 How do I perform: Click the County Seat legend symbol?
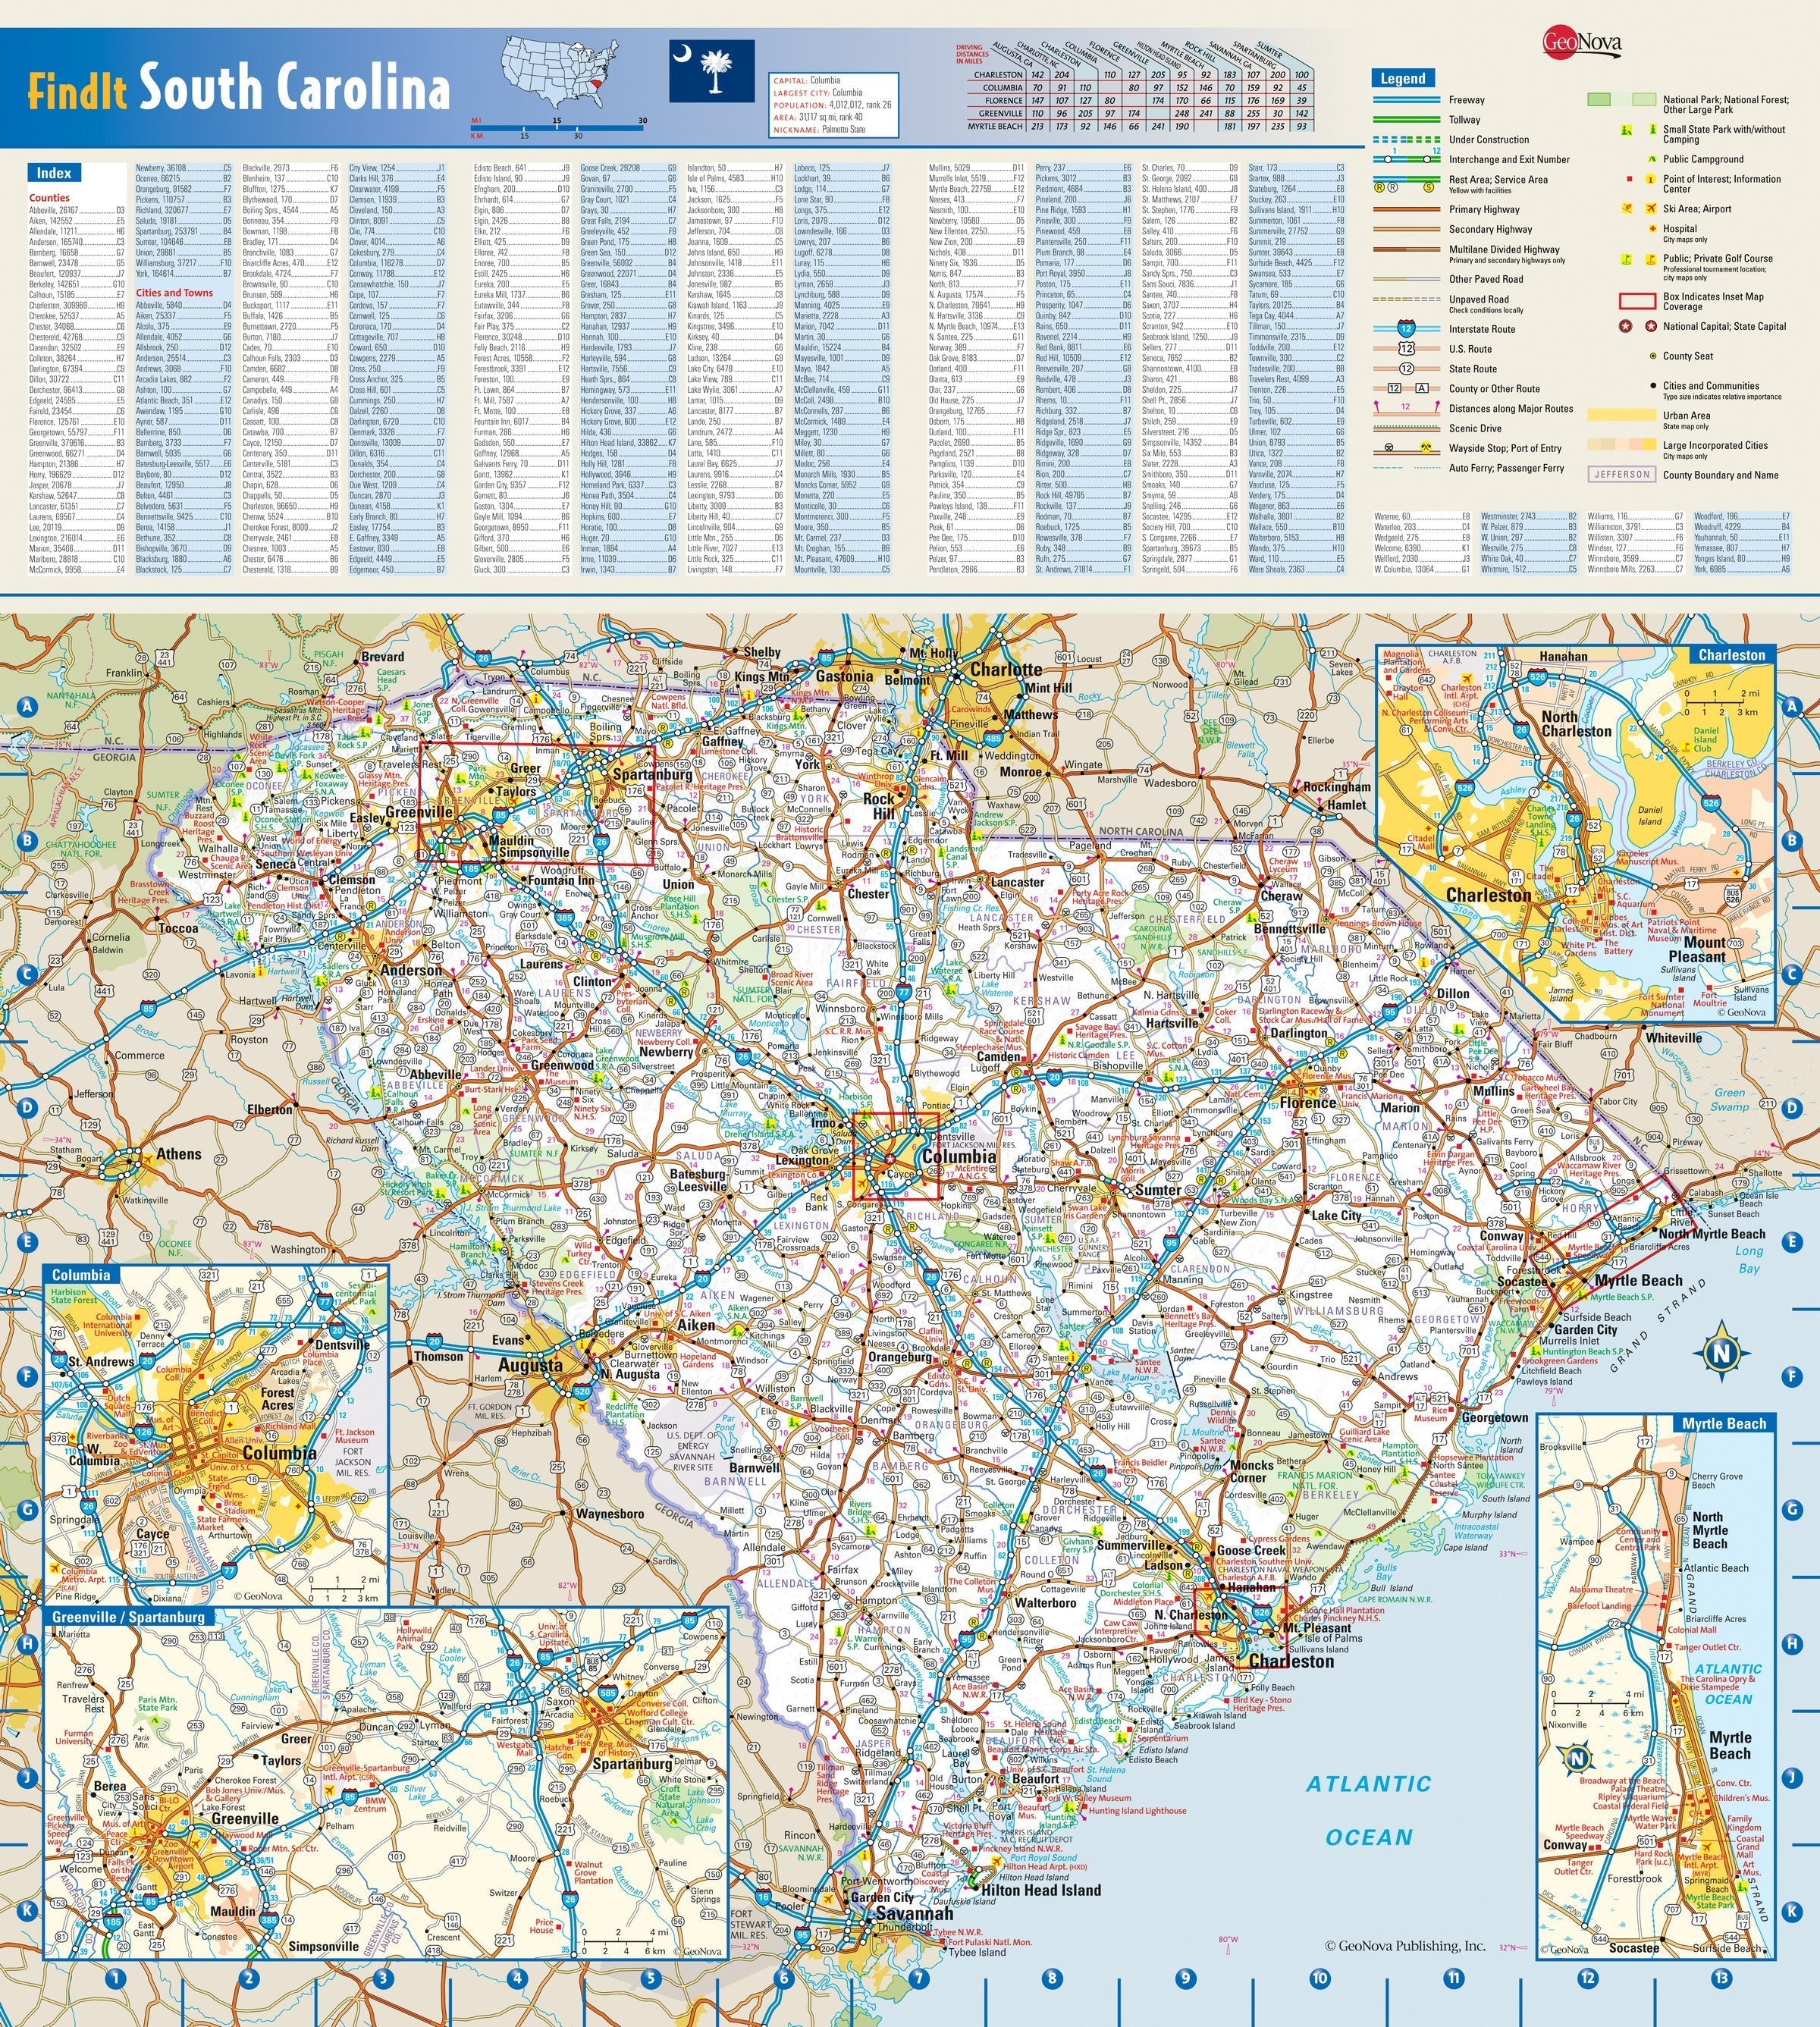point(1652,356)
